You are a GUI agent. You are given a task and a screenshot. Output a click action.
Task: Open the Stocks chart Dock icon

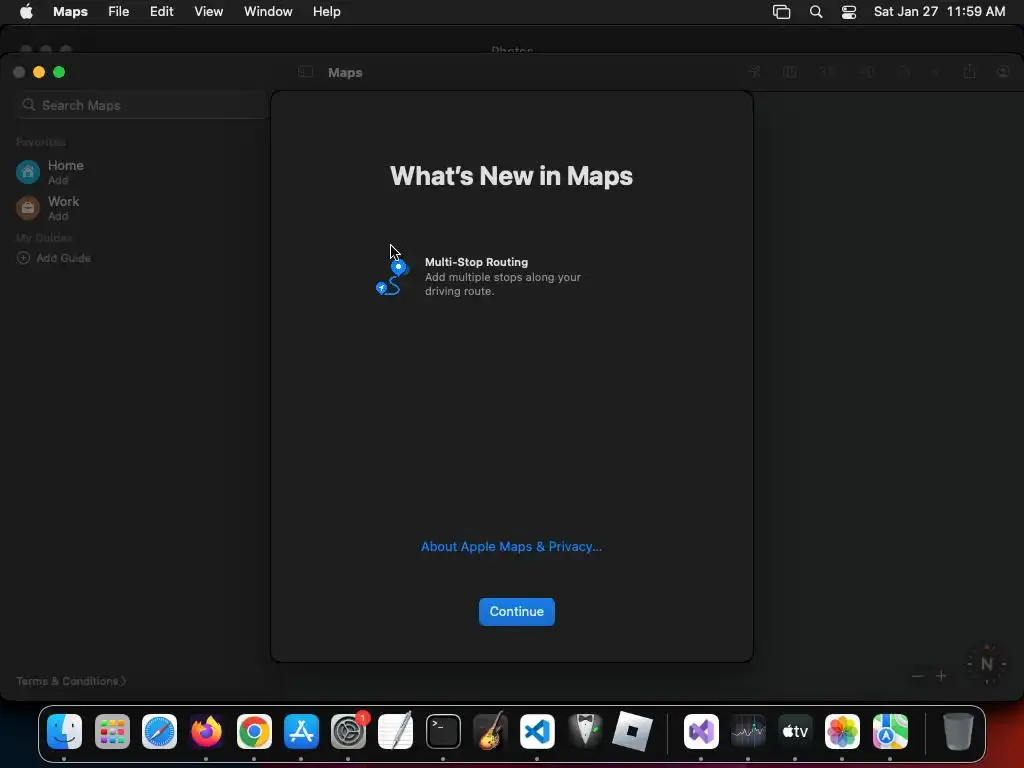748,731
